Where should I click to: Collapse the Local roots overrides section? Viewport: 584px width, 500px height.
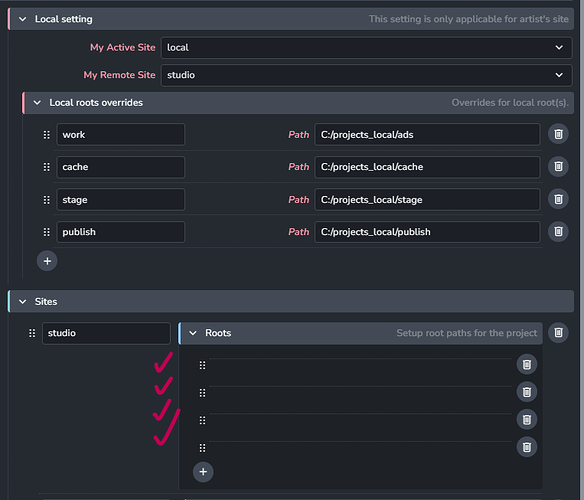[37, 102]
